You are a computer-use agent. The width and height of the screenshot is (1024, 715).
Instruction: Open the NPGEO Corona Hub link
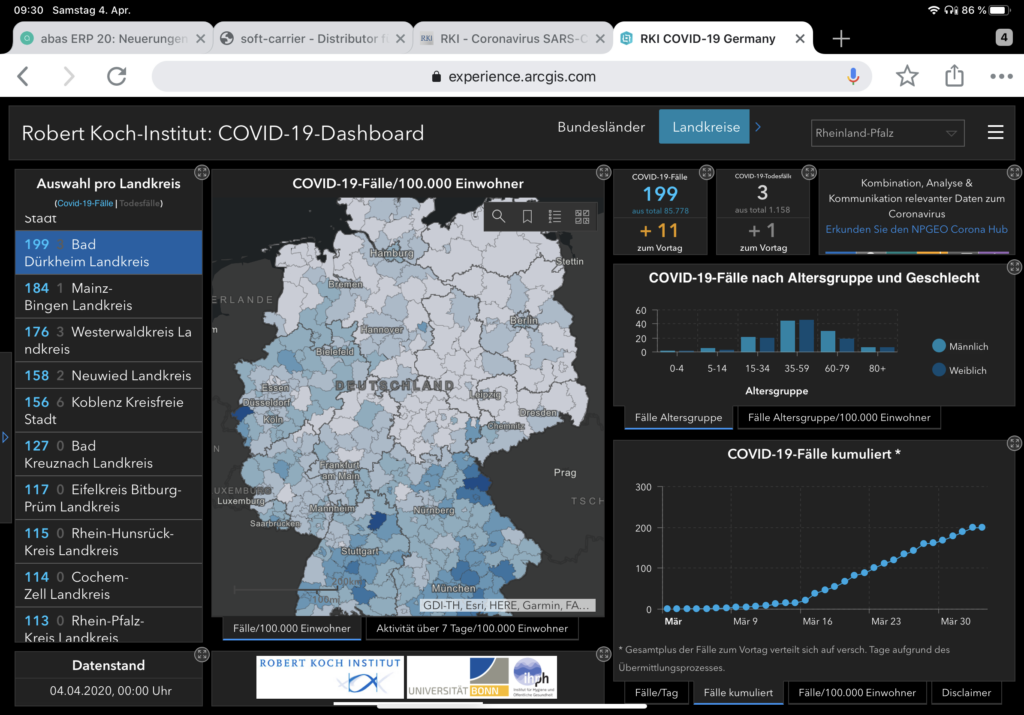(916, 229)
